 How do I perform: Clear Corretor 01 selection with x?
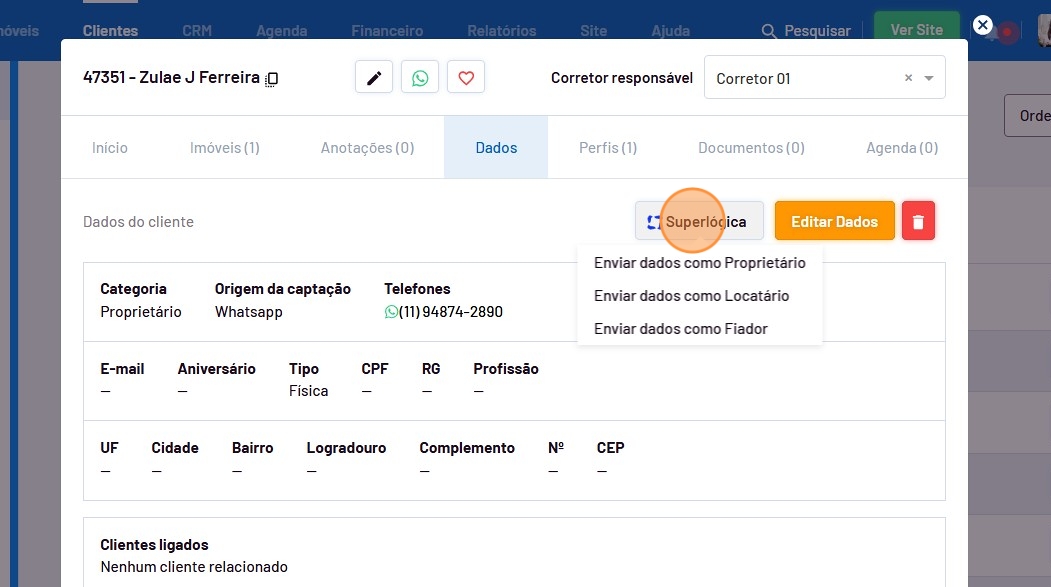(x=908, y=78)
